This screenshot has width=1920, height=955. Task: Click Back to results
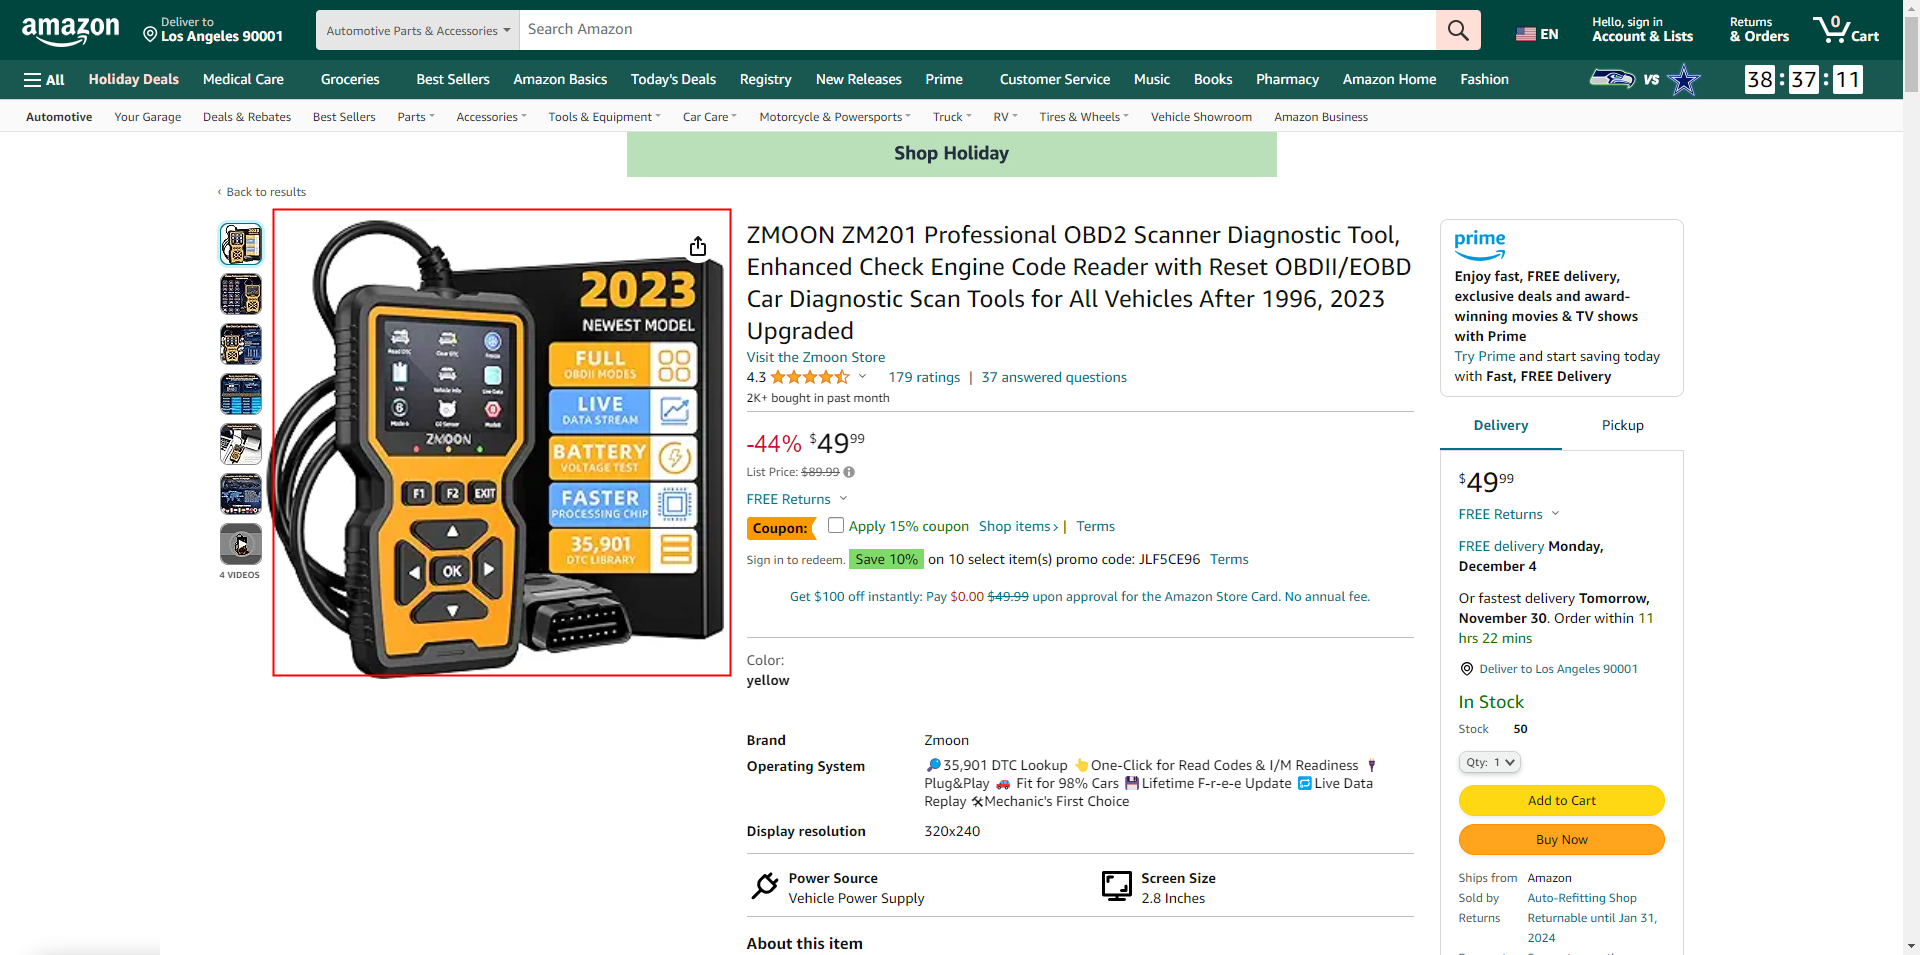click(x=262, y=192)
